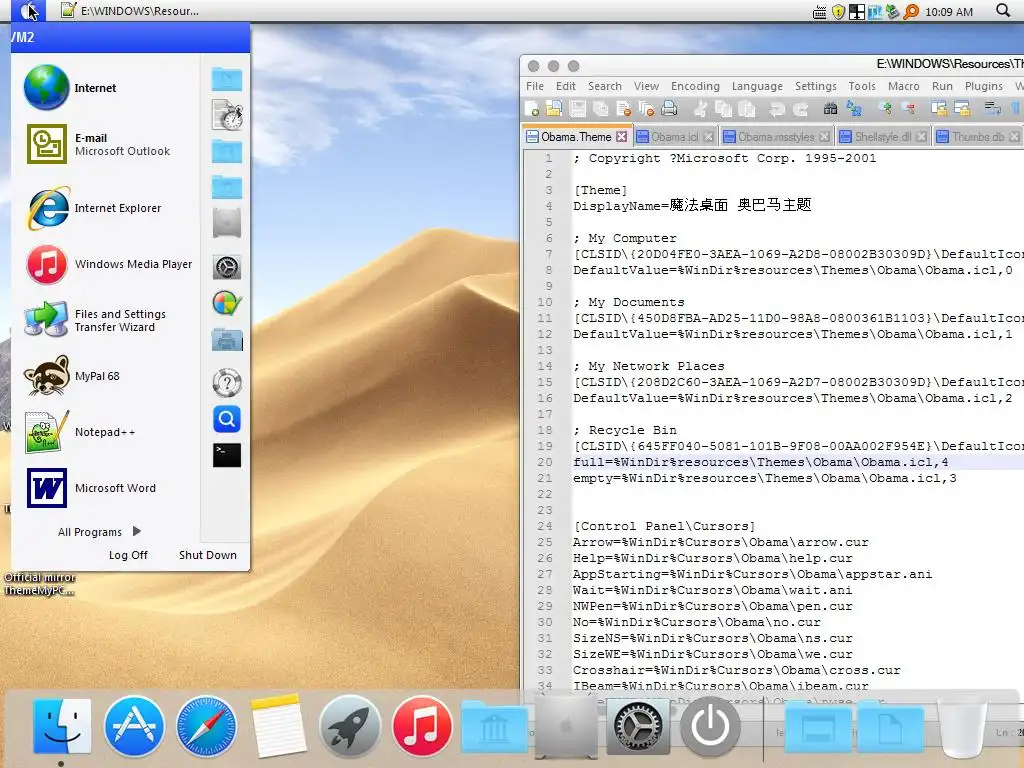
Task: Open iTunes music icon in the dock
Action: [422, 726]
